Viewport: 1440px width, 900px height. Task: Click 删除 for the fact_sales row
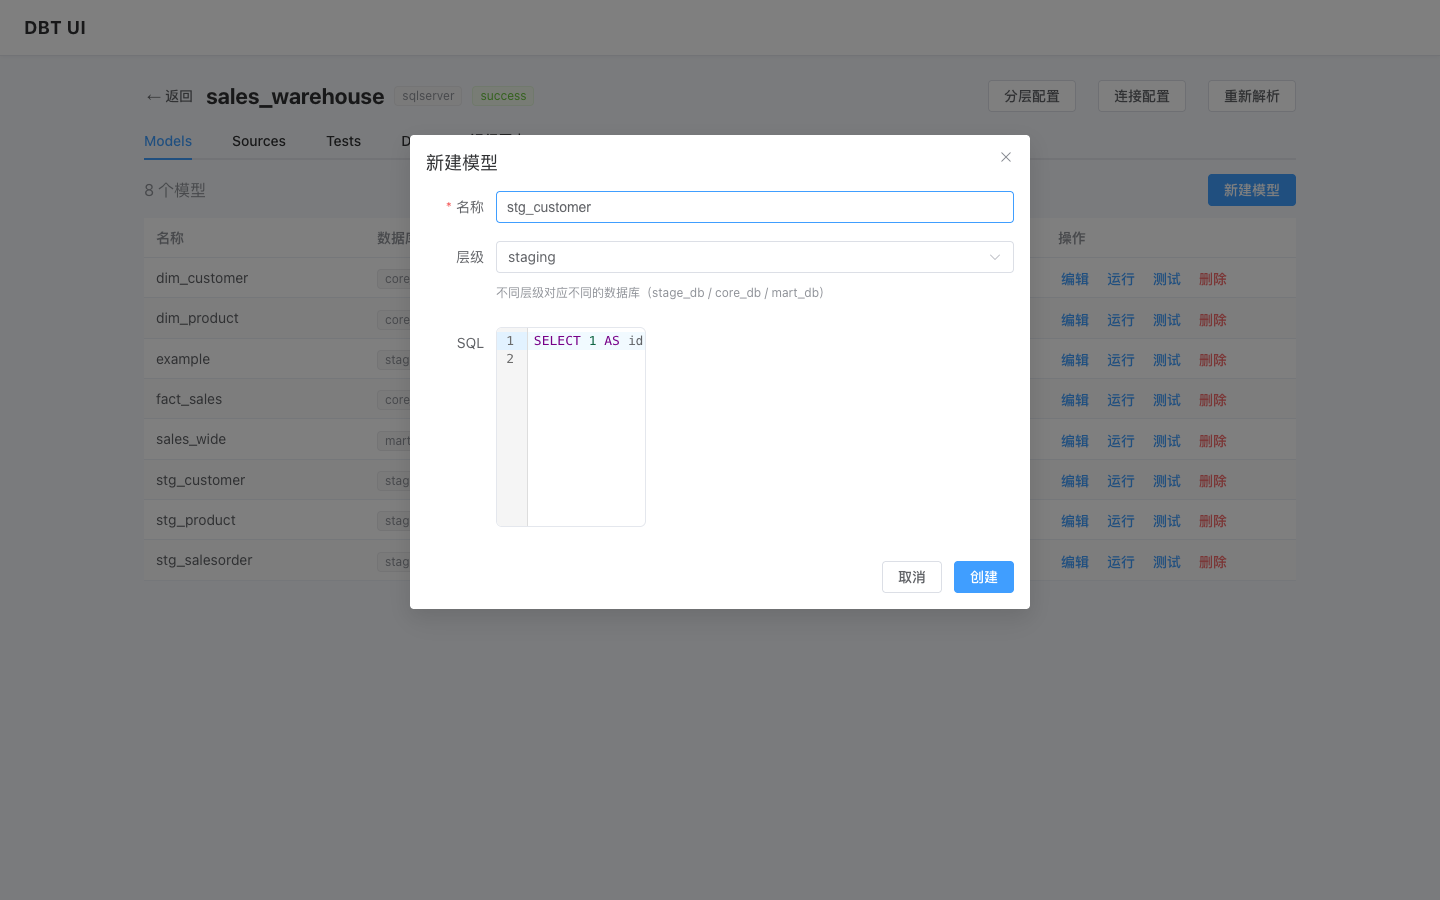(1213, 400)
